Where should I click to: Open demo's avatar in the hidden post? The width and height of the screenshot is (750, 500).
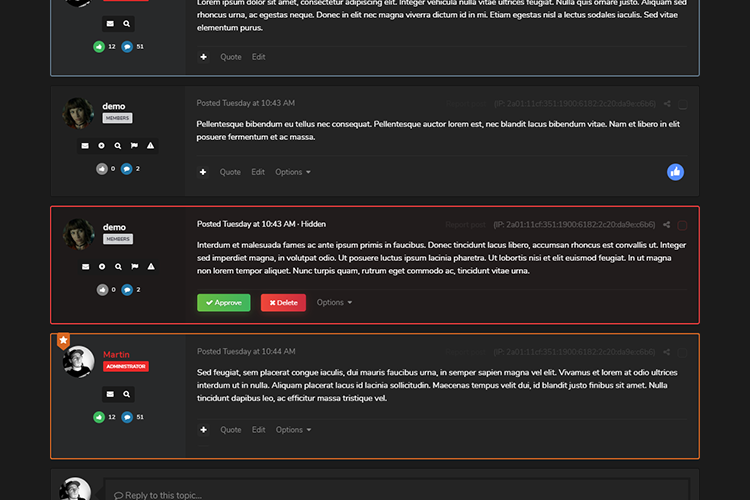click(78, 234)
